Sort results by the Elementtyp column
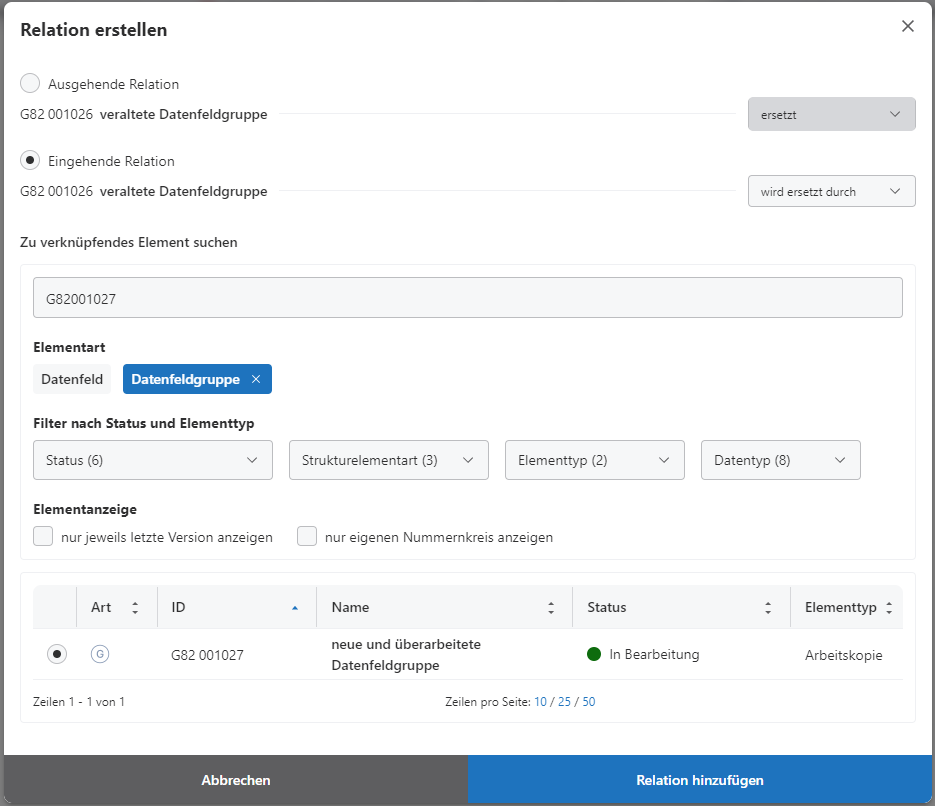This screenshot has width=935, height=806. 888,608
